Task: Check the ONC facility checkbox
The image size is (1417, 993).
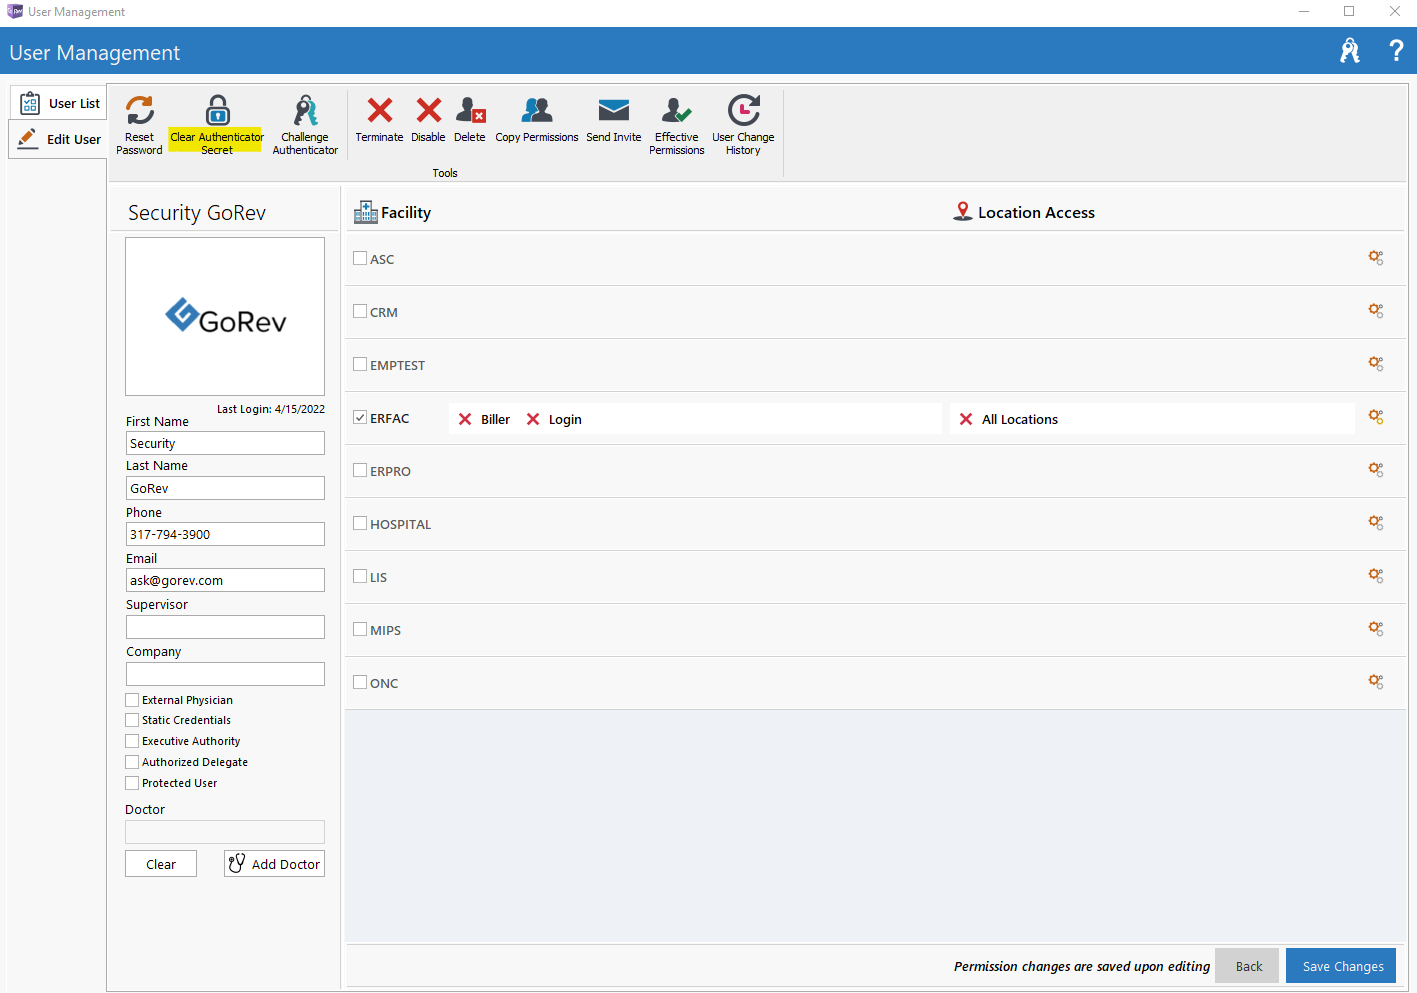Action: coord(360,682)
